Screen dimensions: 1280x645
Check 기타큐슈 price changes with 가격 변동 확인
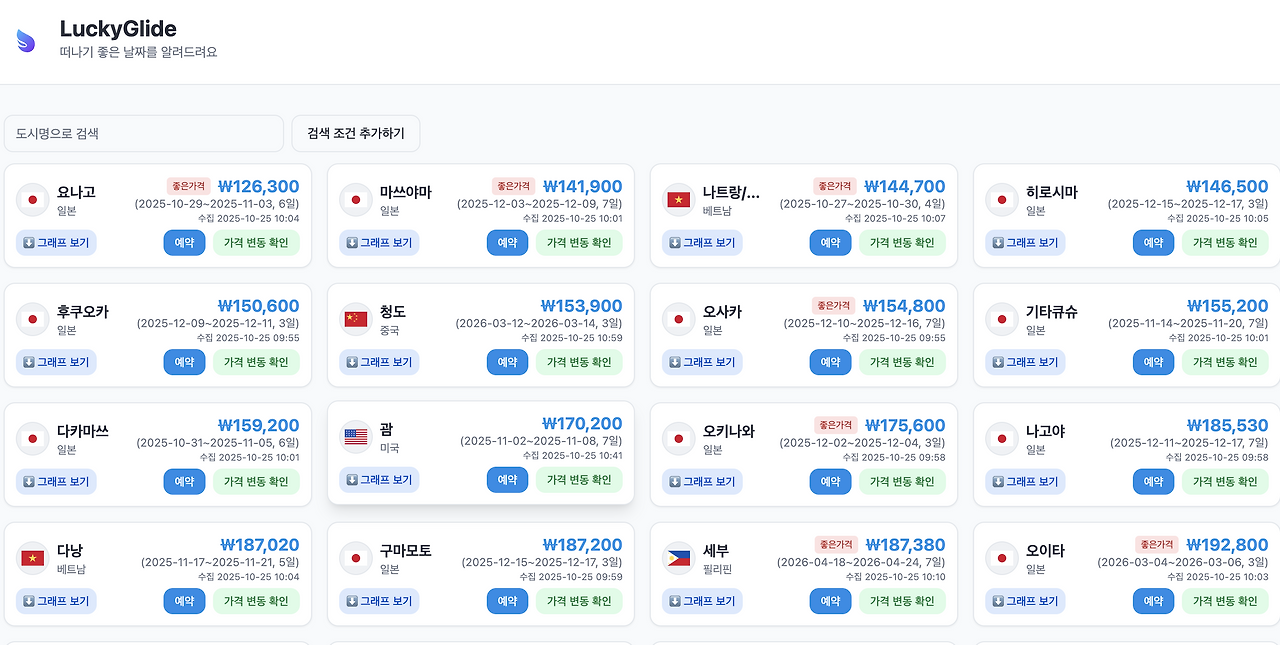tap(1226, 361)
